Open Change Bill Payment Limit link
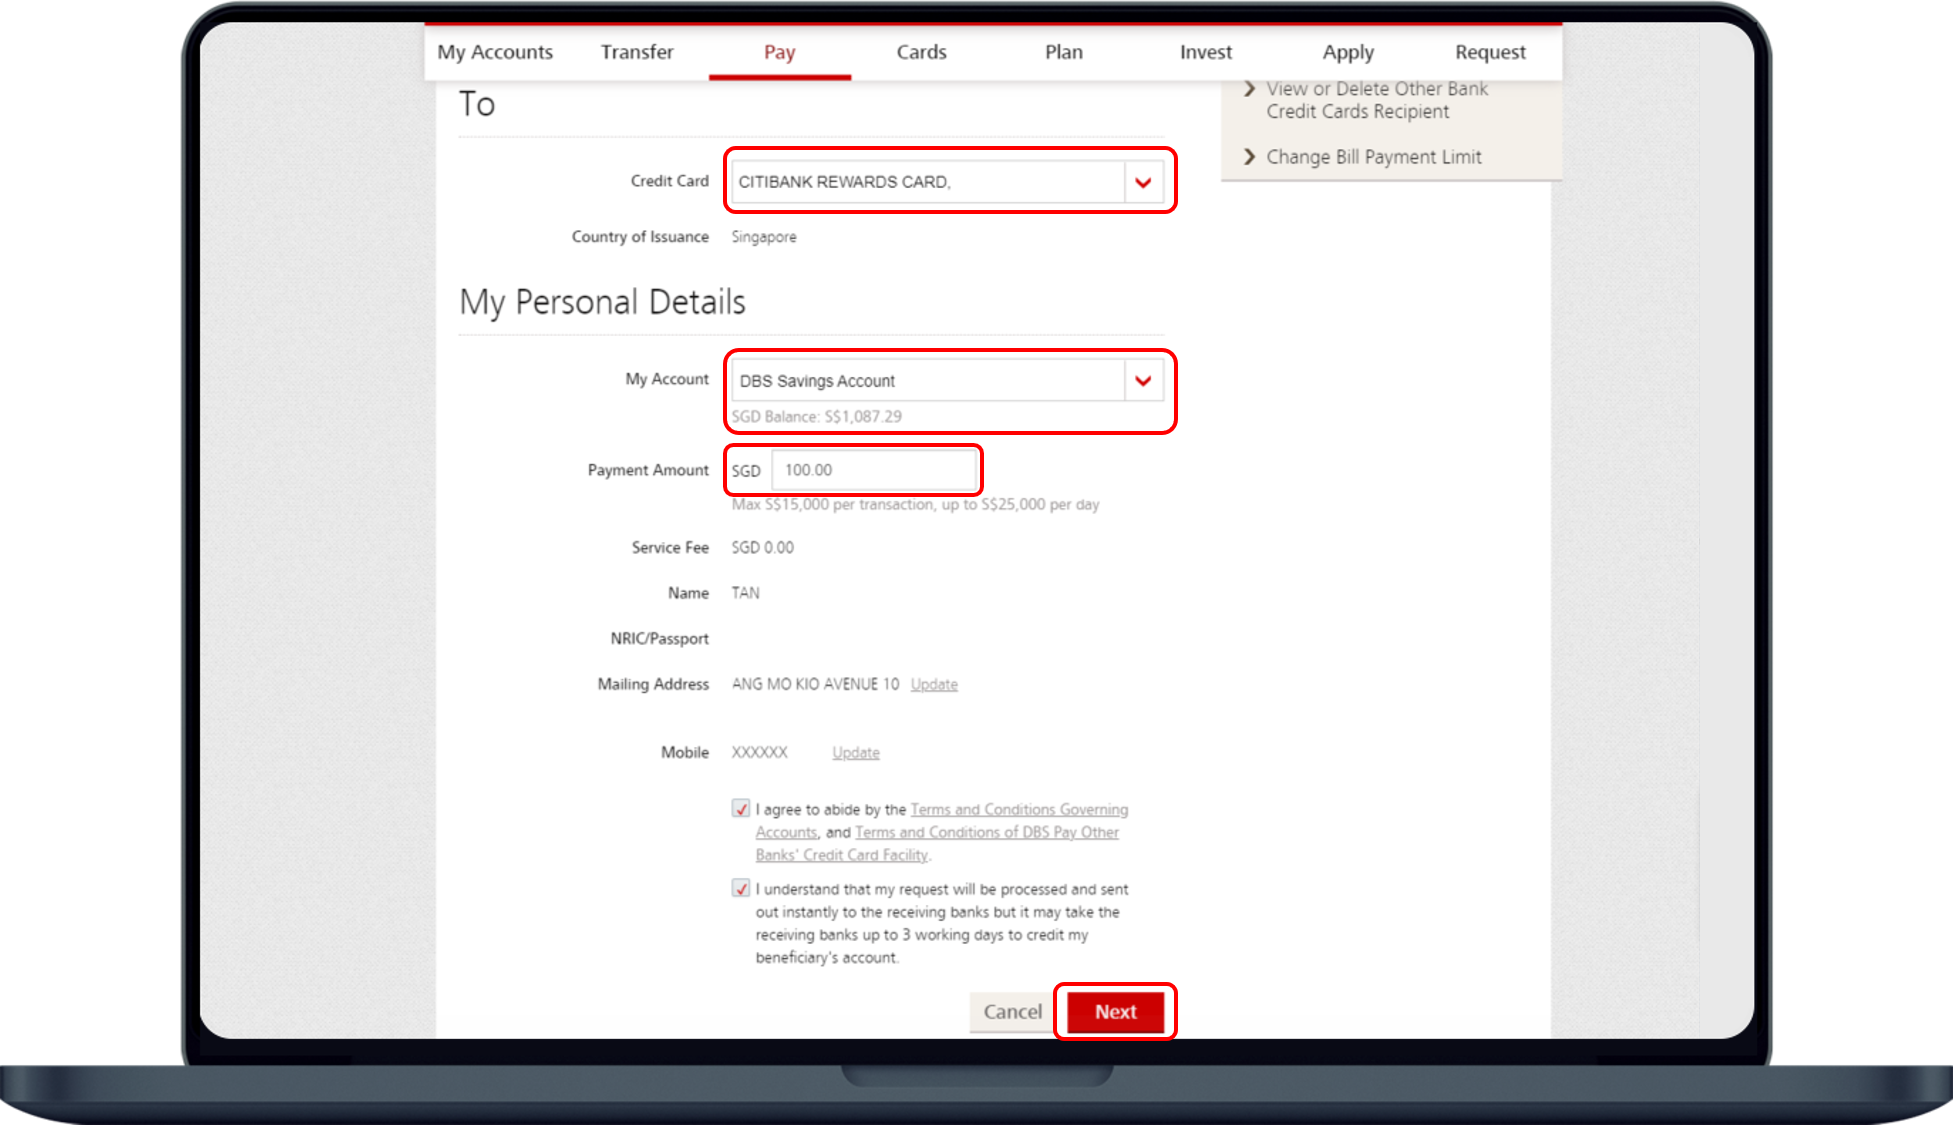 click(x=1373, y=157)
